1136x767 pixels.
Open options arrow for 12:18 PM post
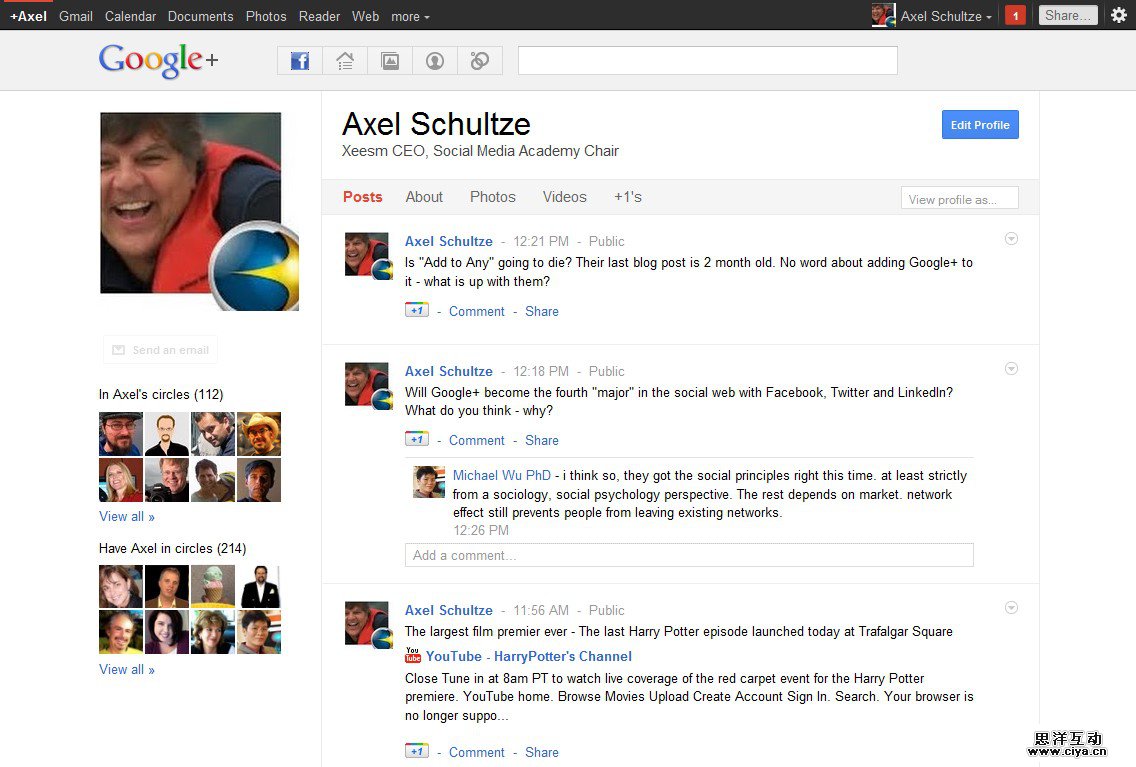click(x=1011, y=369)
